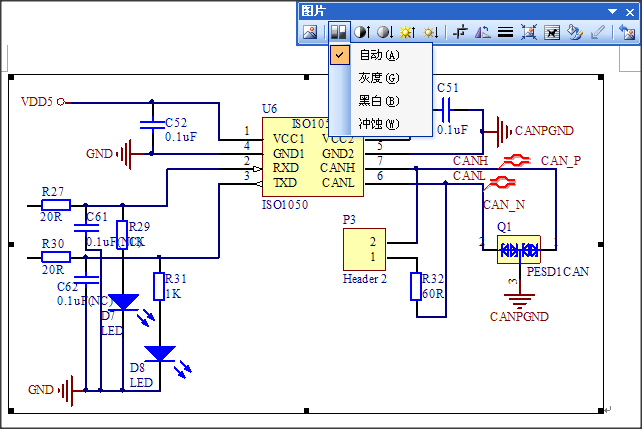Choose 黑白(B) black and white mode

pos(381,101)
